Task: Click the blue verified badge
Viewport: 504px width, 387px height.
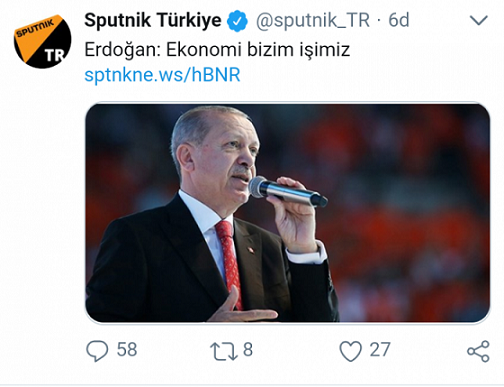Action: tap(237, 21)
